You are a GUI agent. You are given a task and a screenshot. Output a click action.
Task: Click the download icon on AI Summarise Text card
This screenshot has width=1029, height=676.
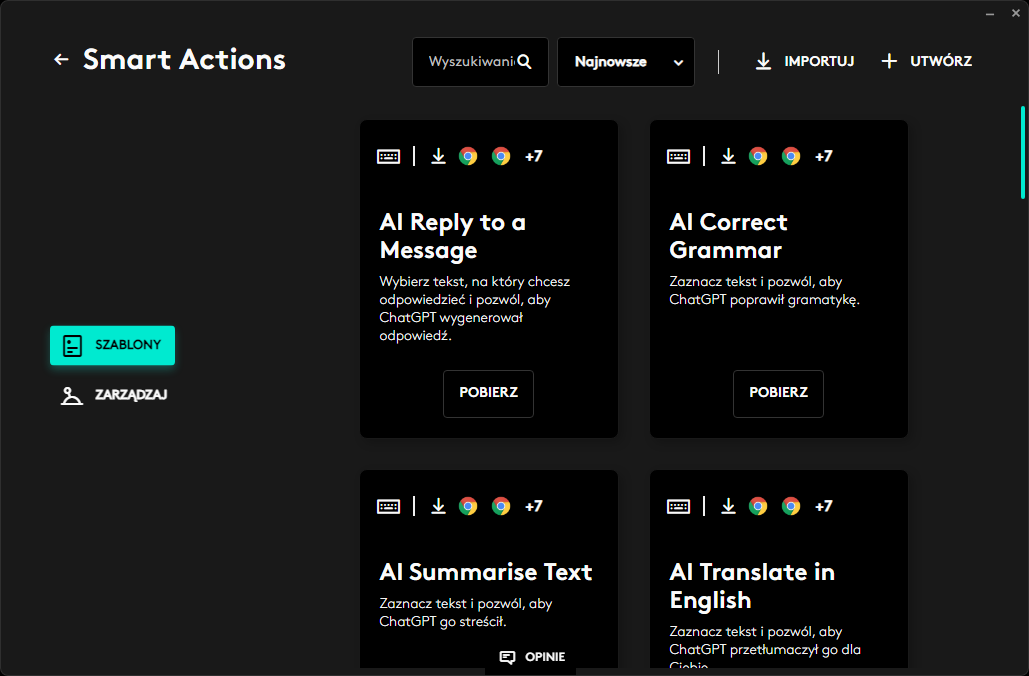click(438, 506)
